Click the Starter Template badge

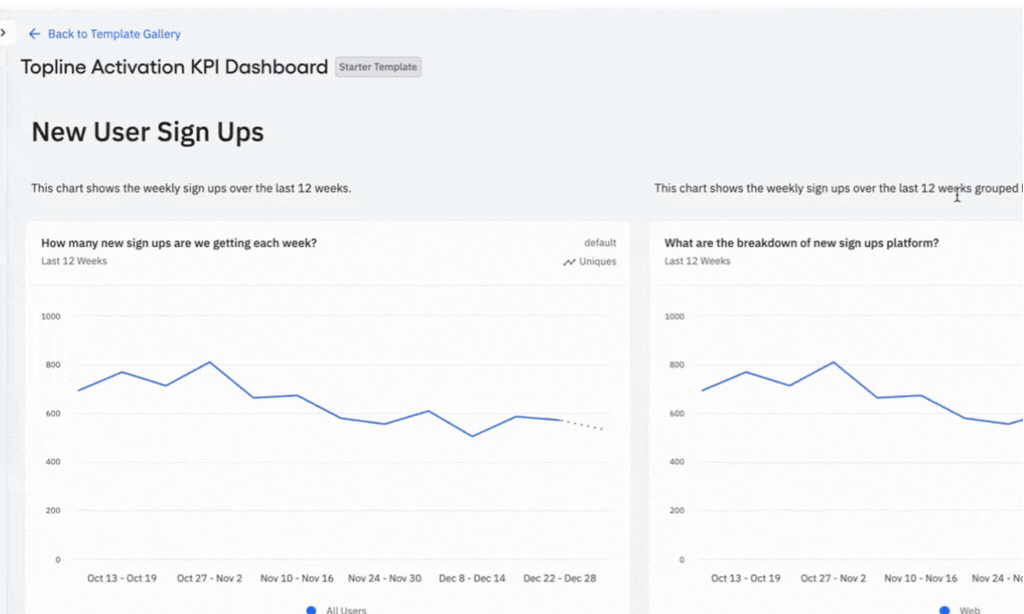[379, 67]
